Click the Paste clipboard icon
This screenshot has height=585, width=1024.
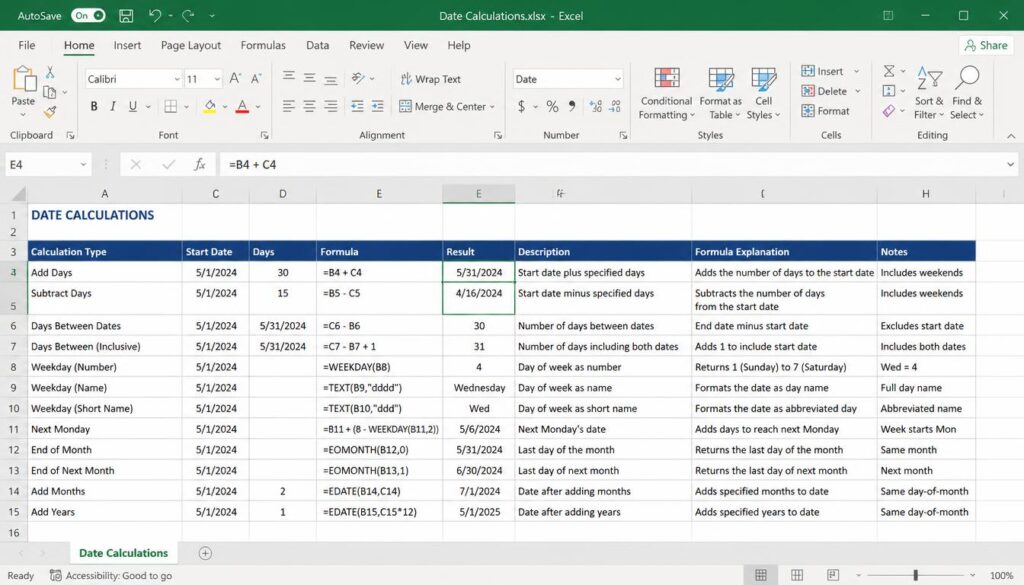pos(24,79)
